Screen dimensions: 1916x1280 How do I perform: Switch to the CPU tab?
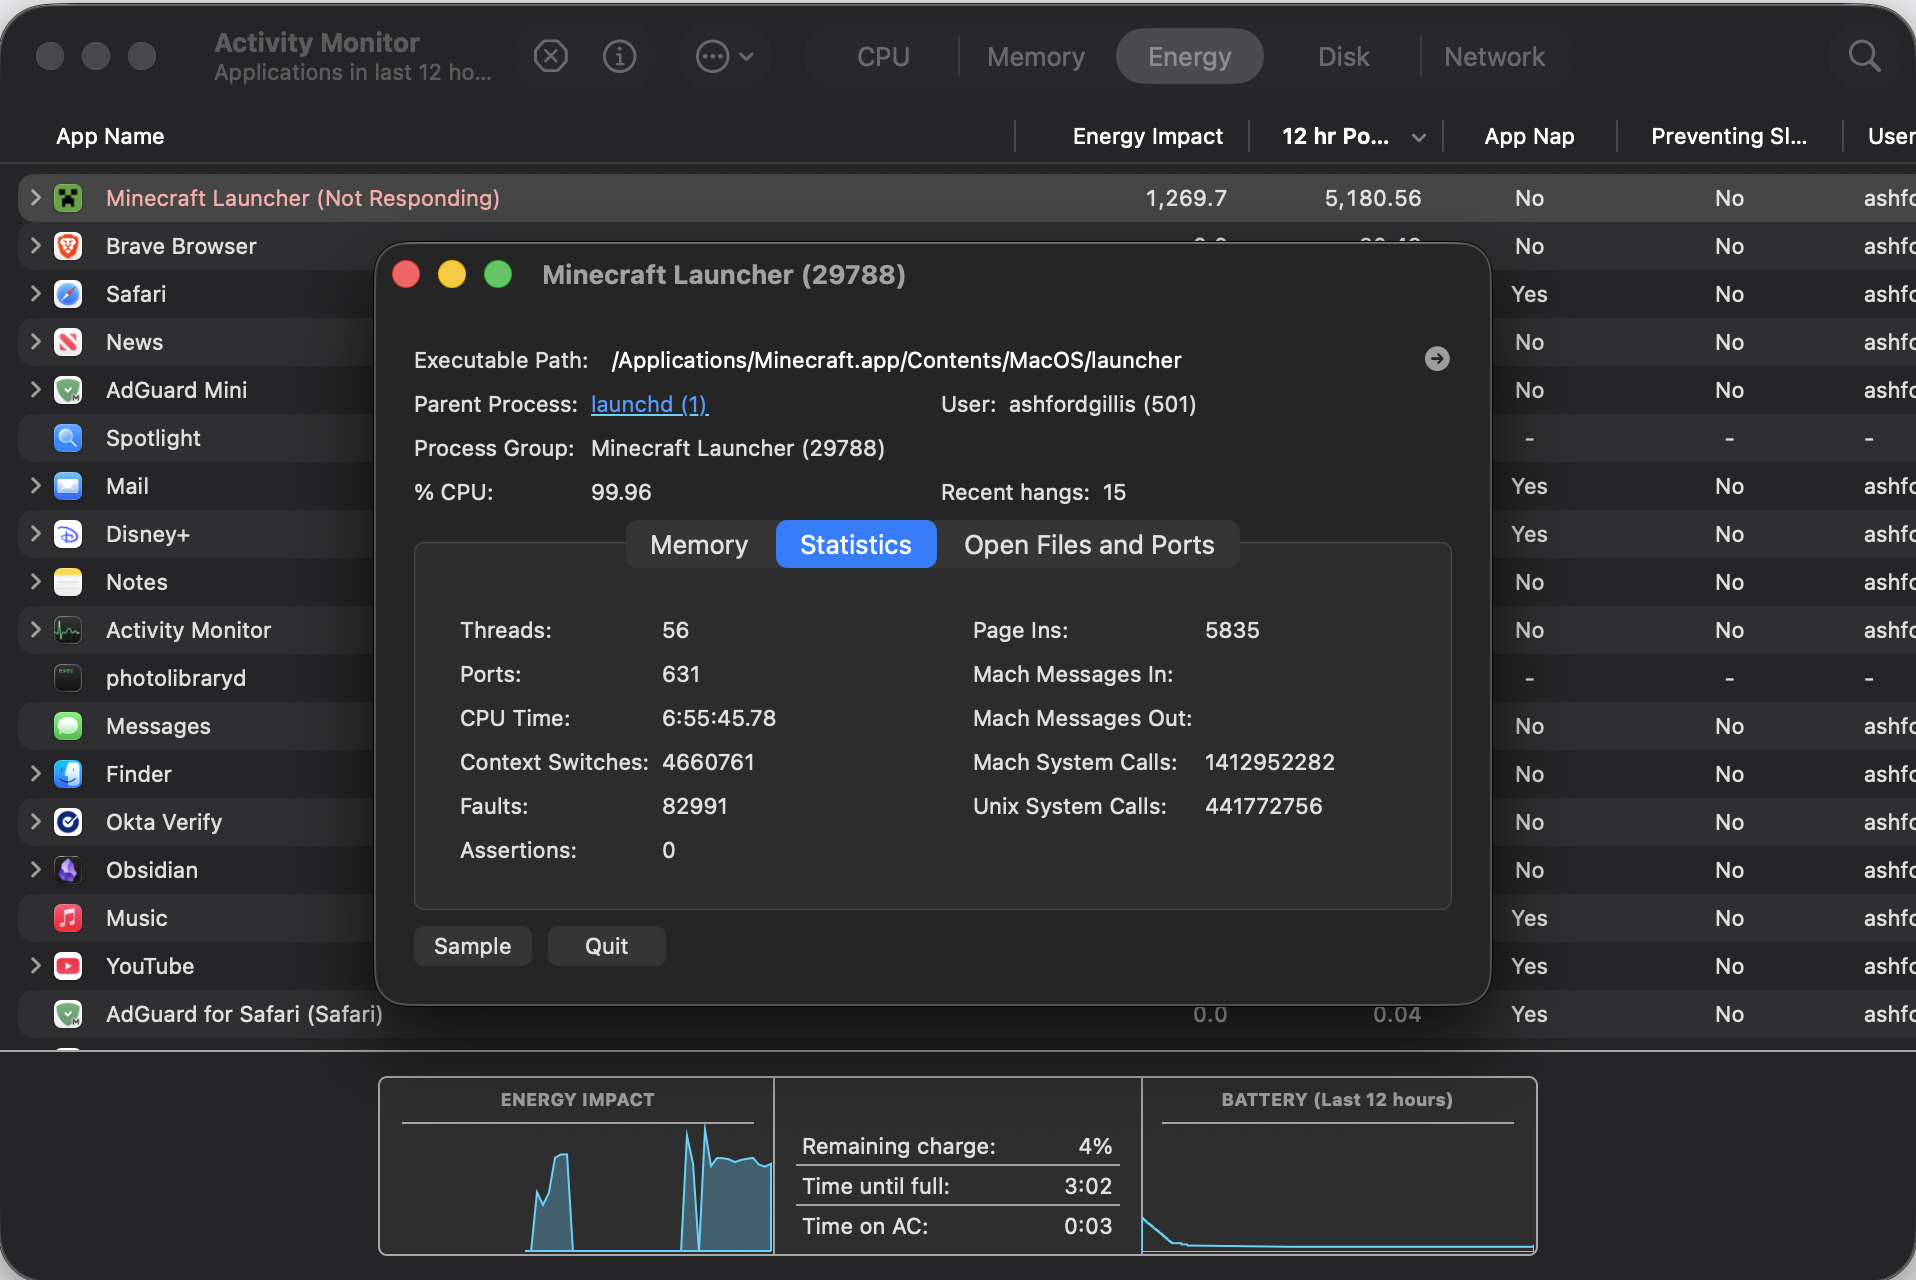coord(883,56)
